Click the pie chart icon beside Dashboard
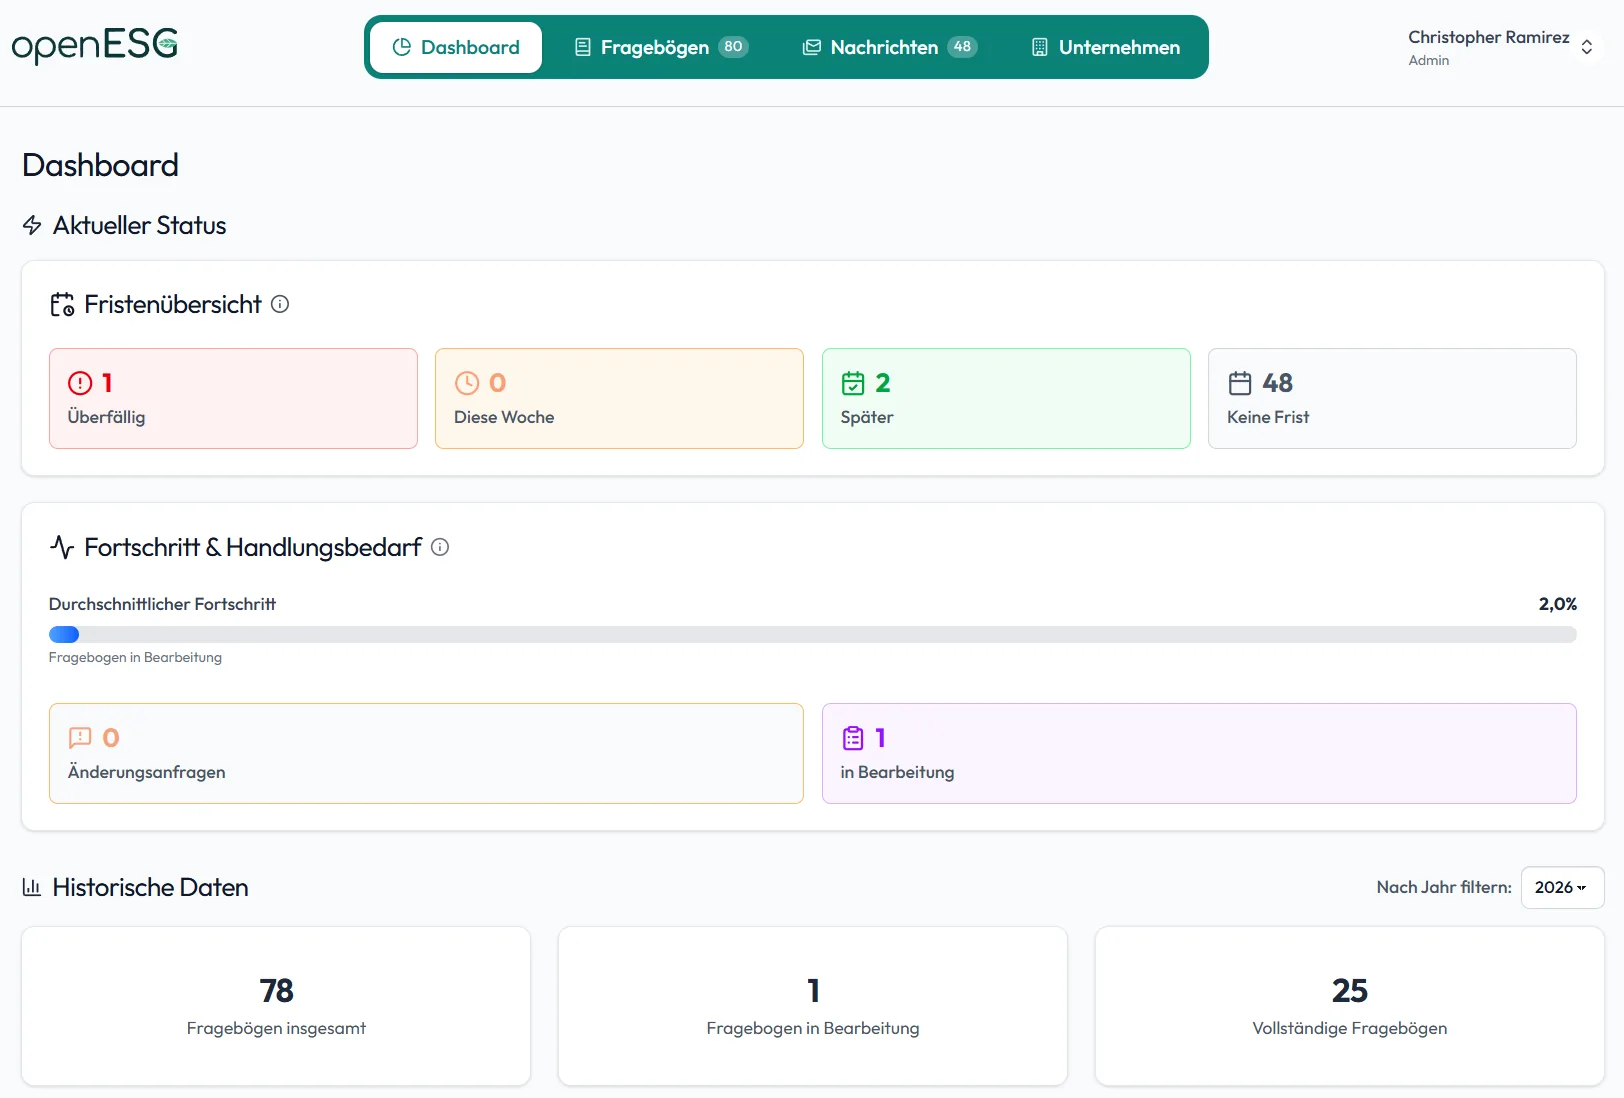 click(x=403, y=46)
